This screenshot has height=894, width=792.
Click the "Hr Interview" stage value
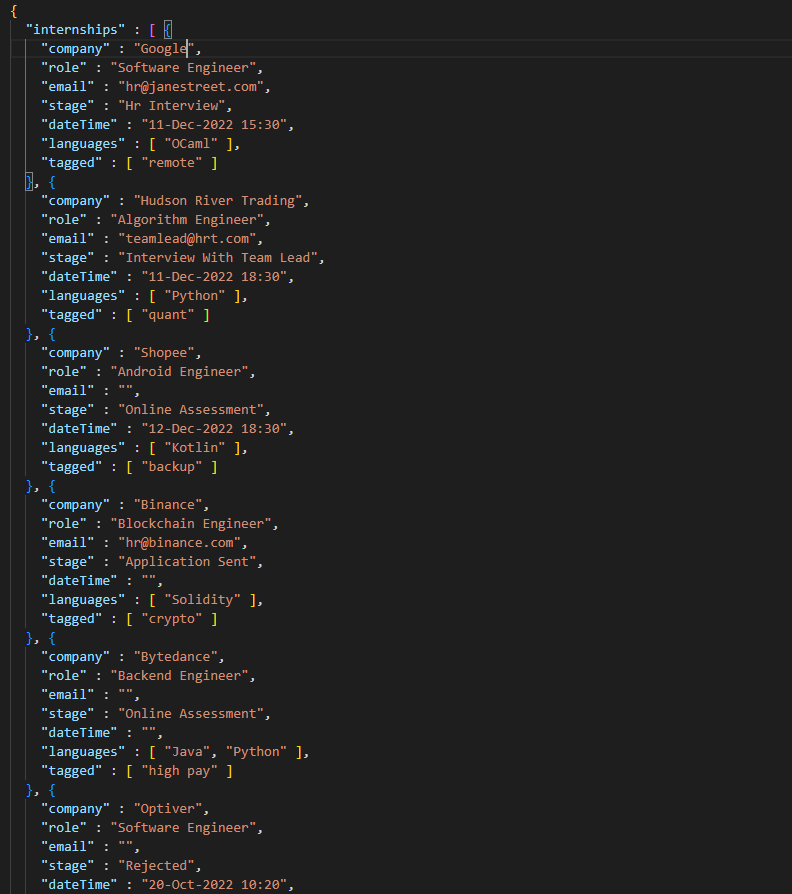172,105
